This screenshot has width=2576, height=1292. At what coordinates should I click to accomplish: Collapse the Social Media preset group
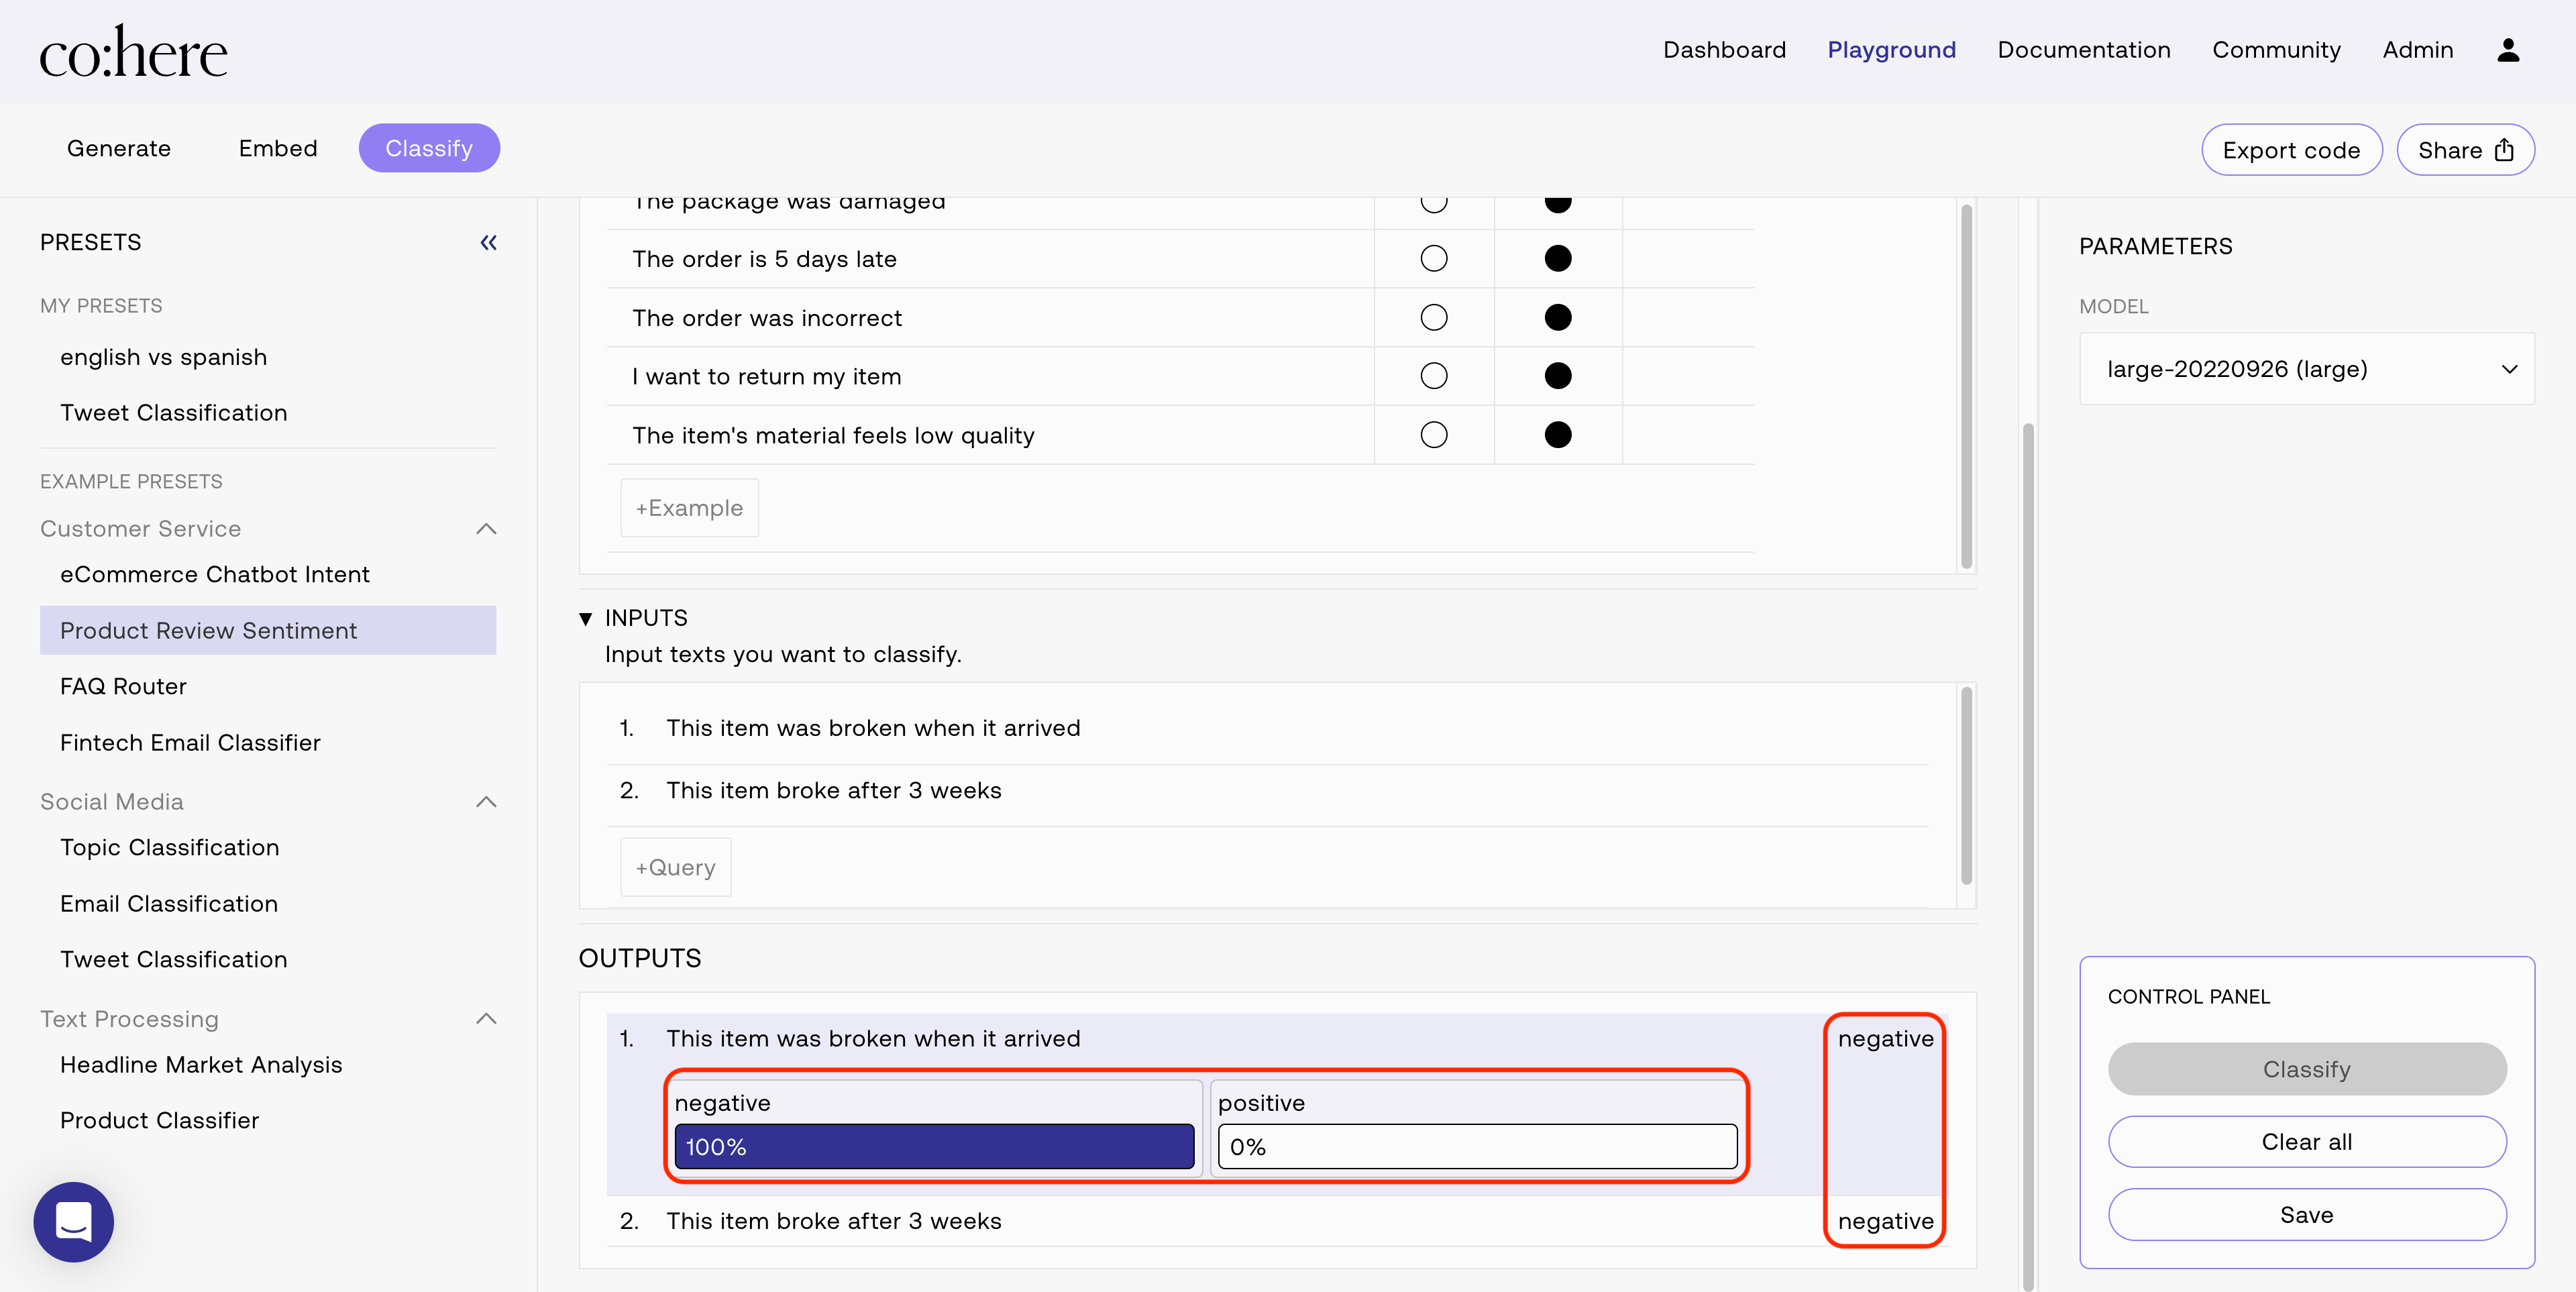[486, 802]
